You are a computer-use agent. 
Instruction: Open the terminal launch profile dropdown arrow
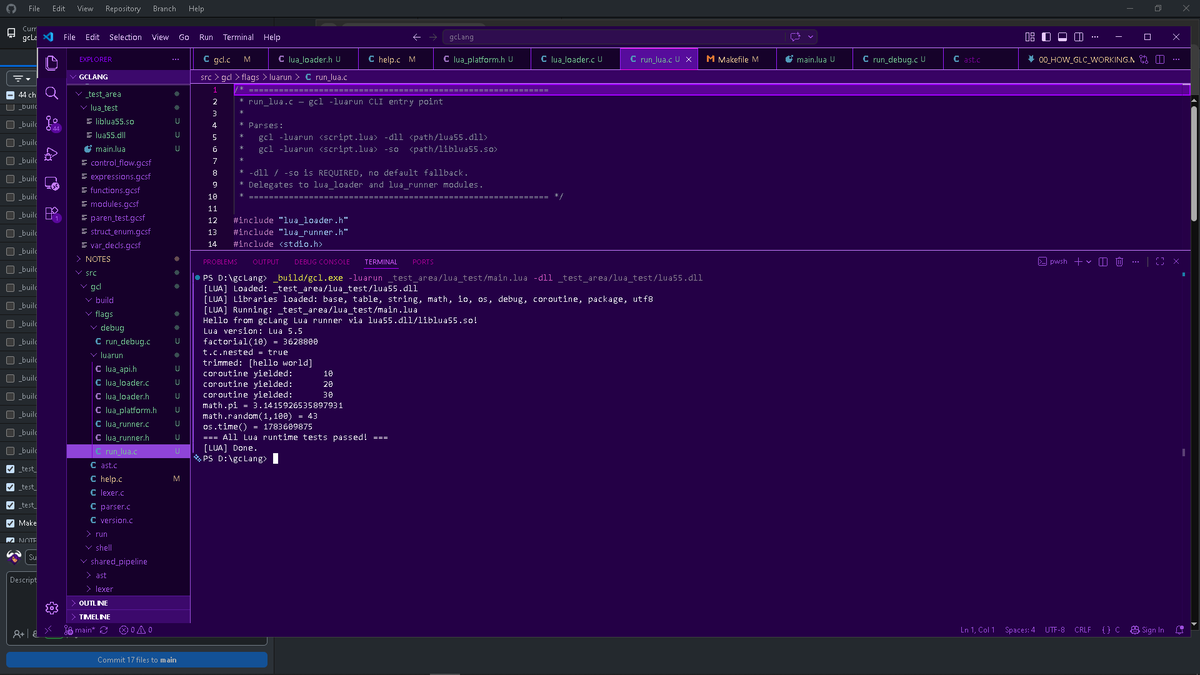pyautogui.click(x=1089, y=262)
